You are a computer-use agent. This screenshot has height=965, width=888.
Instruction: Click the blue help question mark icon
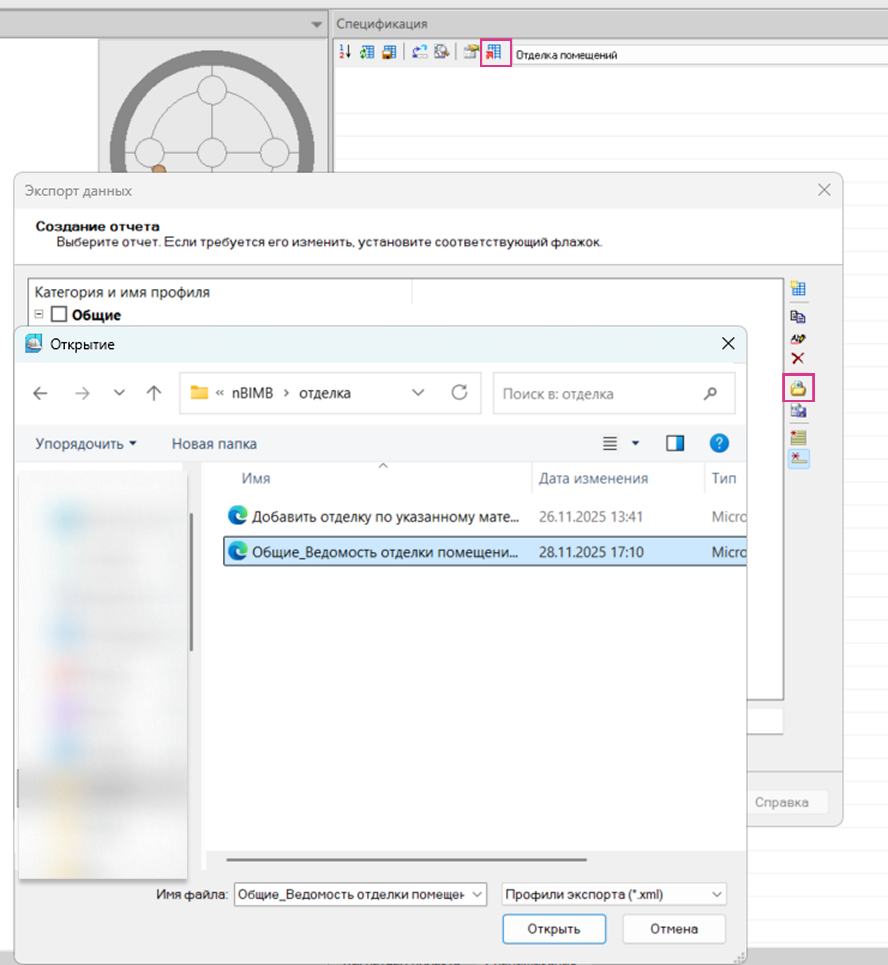(719, 443)
